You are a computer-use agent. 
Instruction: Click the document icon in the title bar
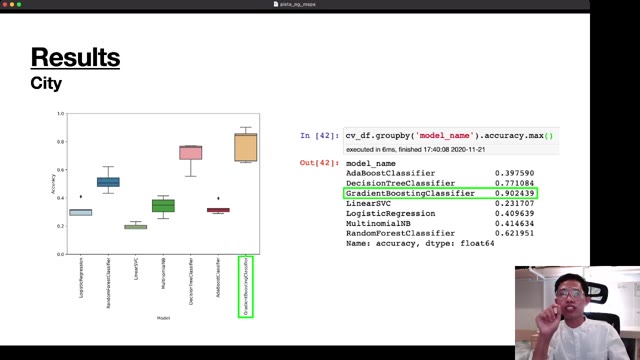click(276, 4)
